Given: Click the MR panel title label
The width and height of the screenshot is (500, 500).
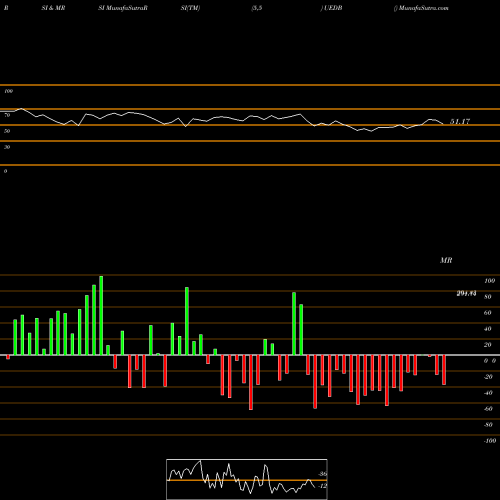Looking at the screenshot, I should pyautogui.click(x=446, y=260).
